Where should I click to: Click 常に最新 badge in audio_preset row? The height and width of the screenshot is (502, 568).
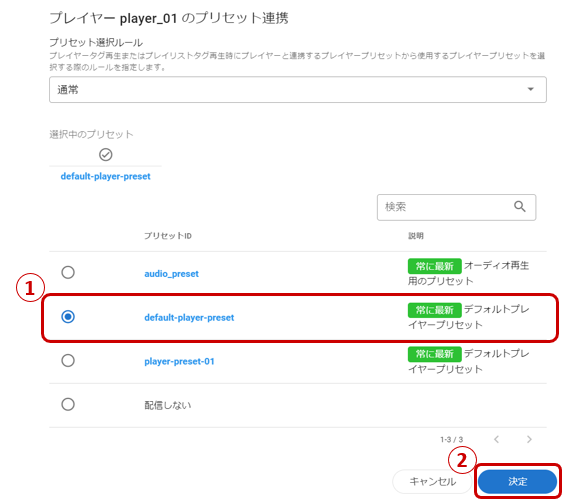click(x=434, y=266)
